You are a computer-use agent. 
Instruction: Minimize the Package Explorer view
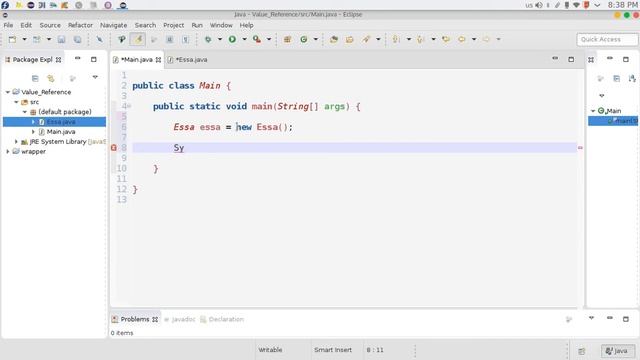click(78, 59)
